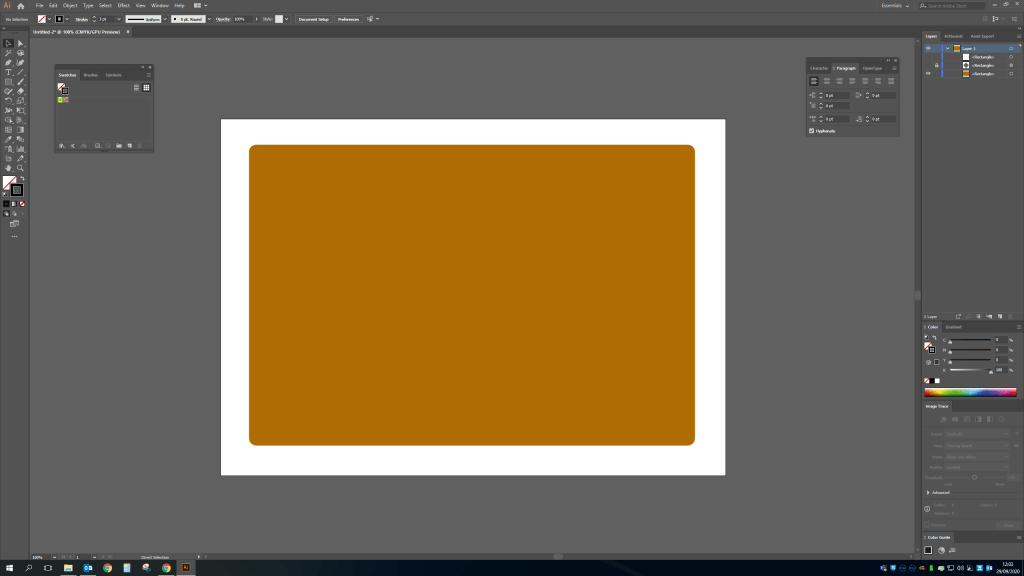This screenshot has width=1024, height=576.
Task: Uncheck the Hyphenate checkbox
Action: (811, 131)
